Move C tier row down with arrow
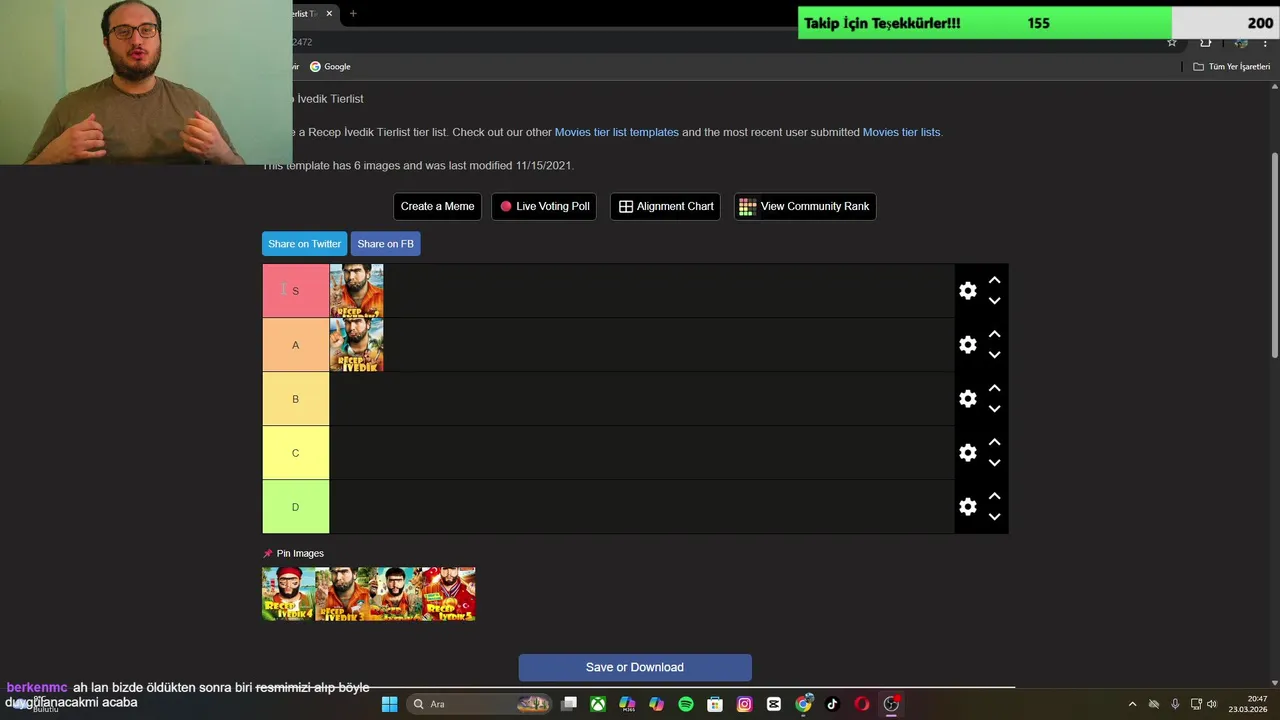1280x720 pixels. pyautogui.click(x=994, y=463)
